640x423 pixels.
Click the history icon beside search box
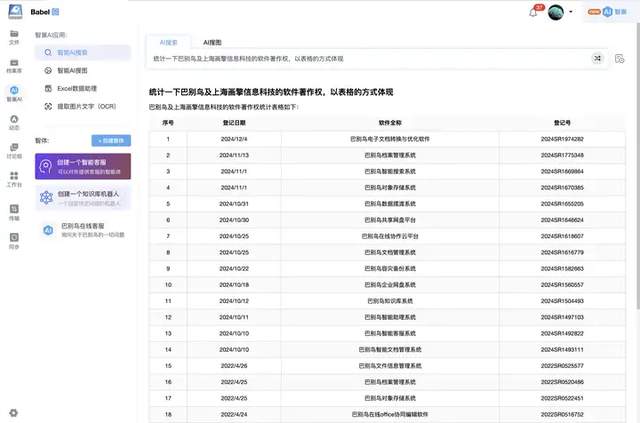pos(620,59)
